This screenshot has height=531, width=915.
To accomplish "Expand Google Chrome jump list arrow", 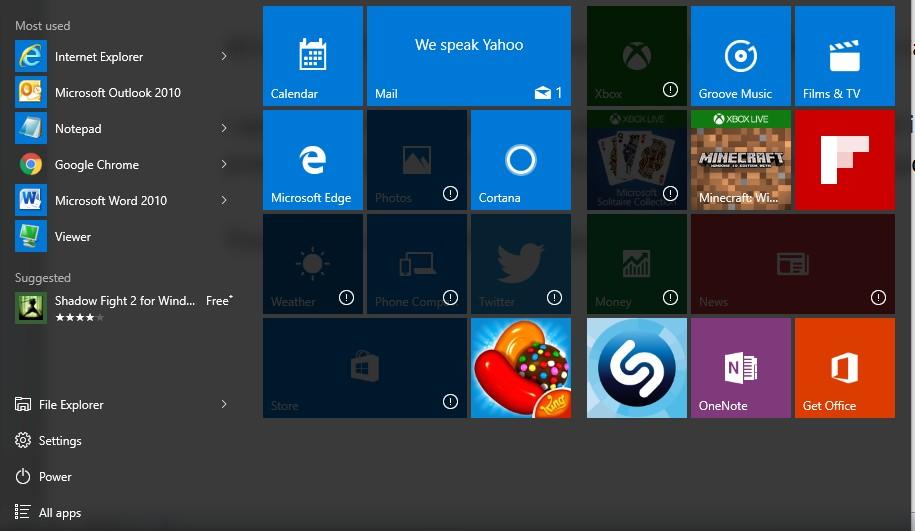I will point(224,165).
